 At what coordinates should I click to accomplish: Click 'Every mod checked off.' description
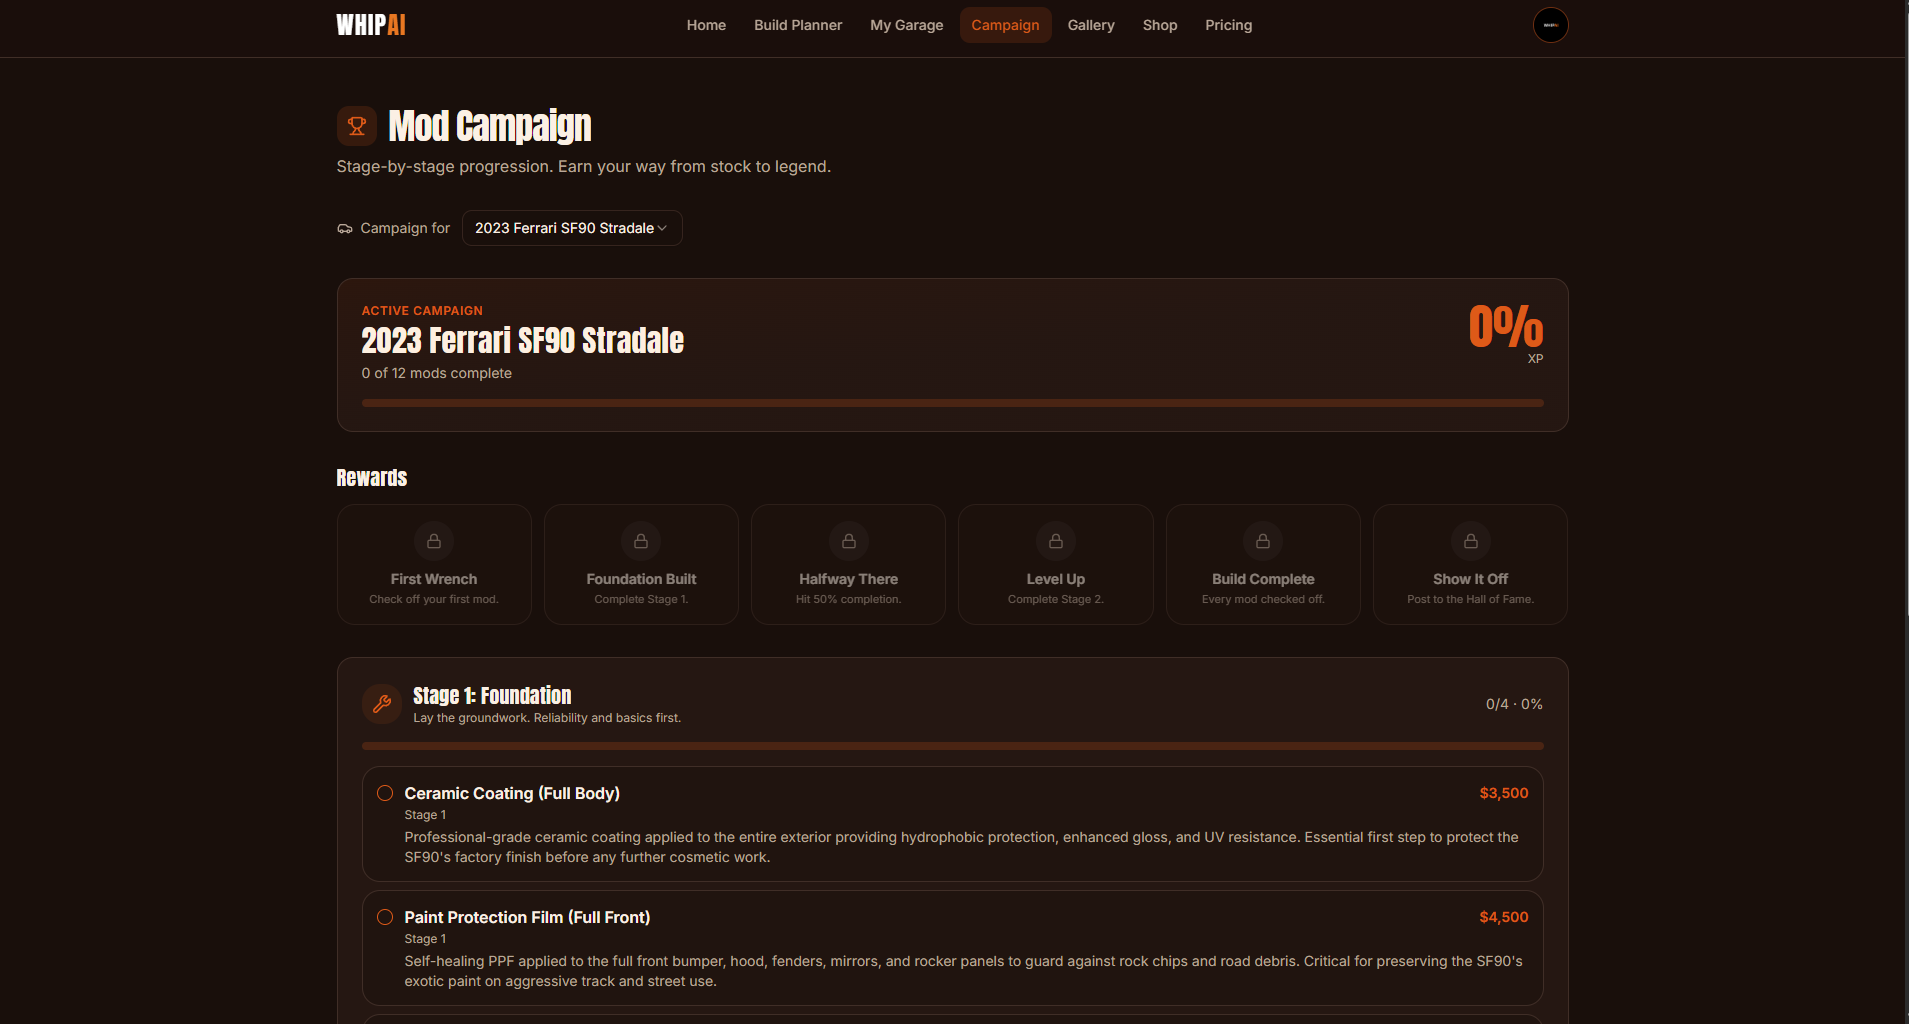pos(1263,599)
